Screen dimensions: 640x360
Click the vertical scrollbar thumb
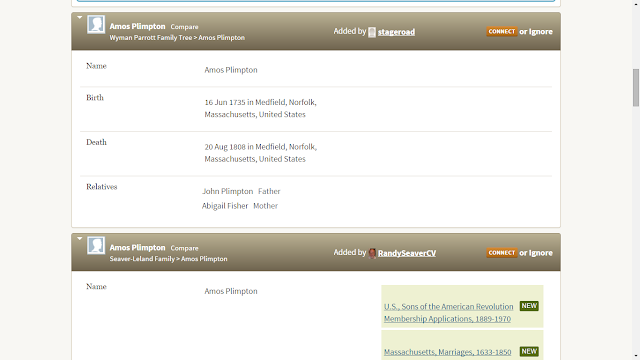(x=636, y=88)
